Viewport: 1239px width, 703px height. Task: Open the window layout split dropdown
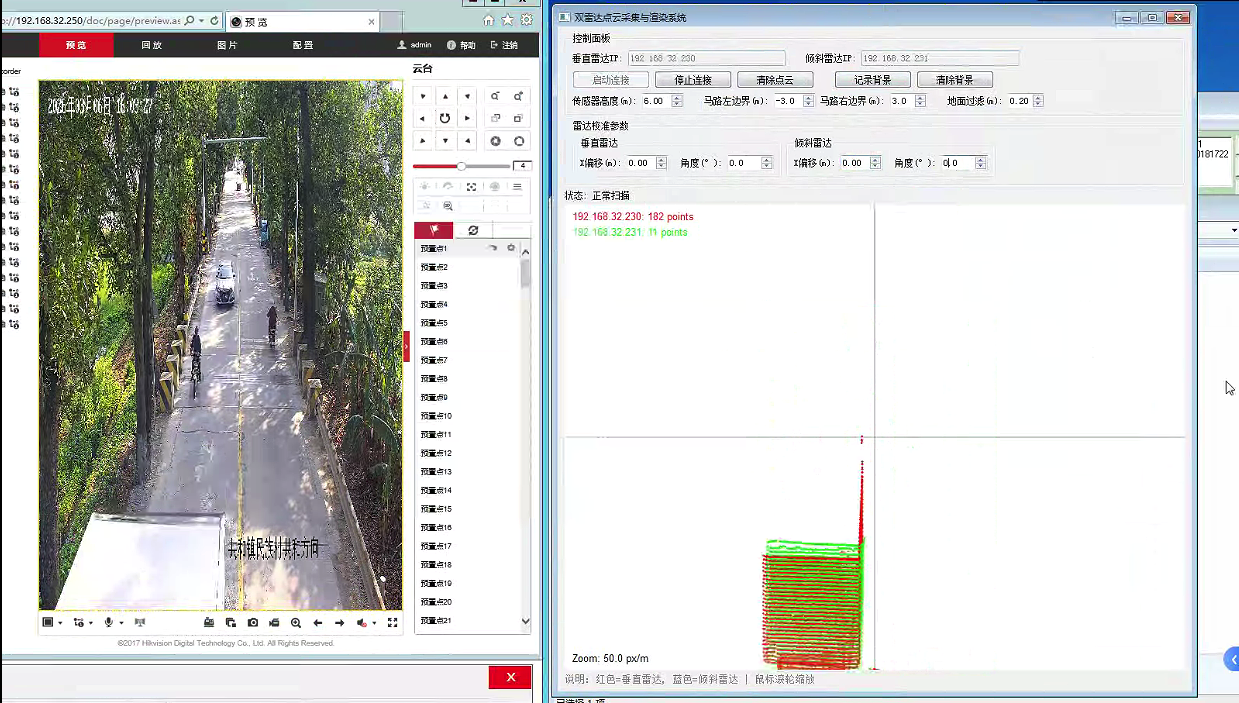click(60, 623)
